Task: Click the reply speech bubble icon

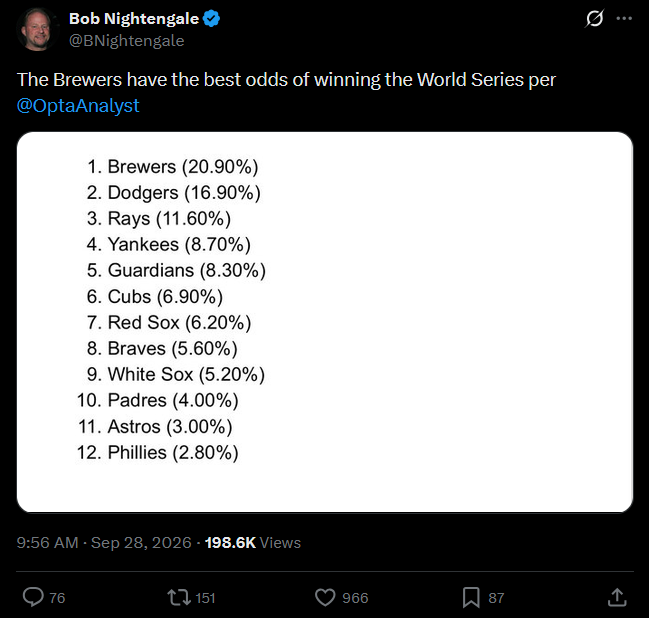Action: coord(33,597)
